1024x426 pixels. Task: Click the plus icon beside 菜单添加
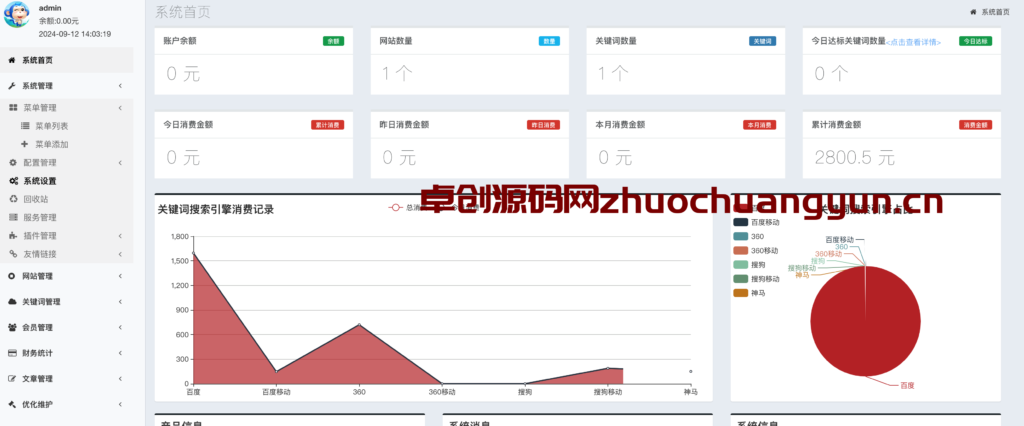coord(25,144)
